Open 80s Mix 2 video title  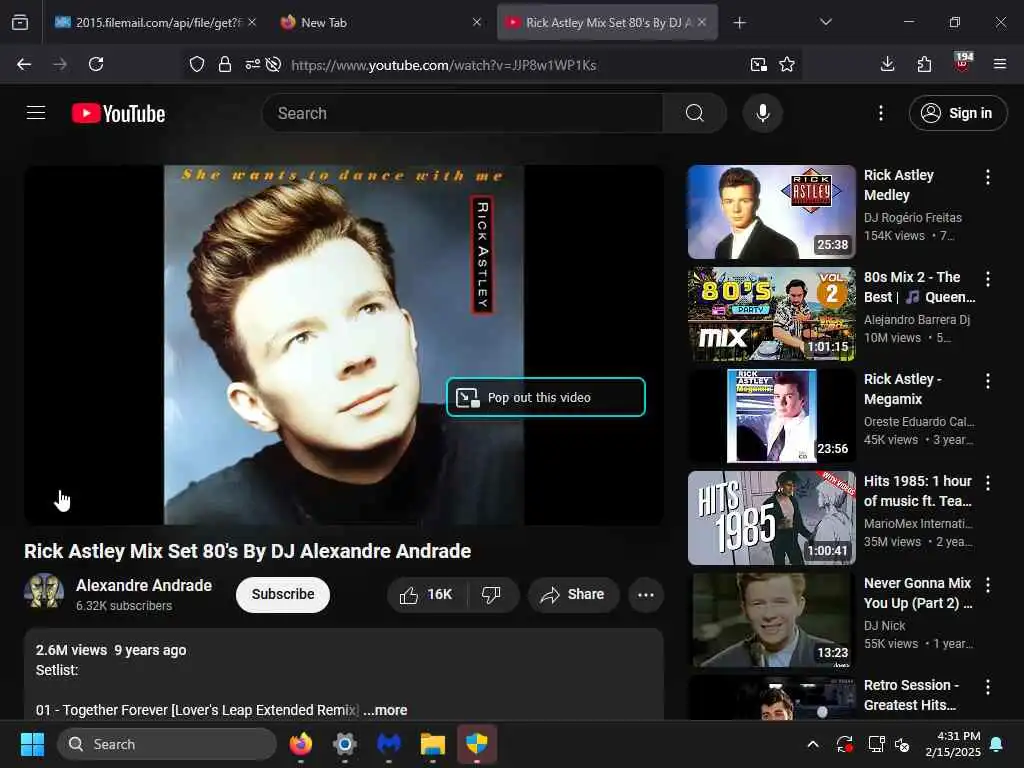pos(919,287)
